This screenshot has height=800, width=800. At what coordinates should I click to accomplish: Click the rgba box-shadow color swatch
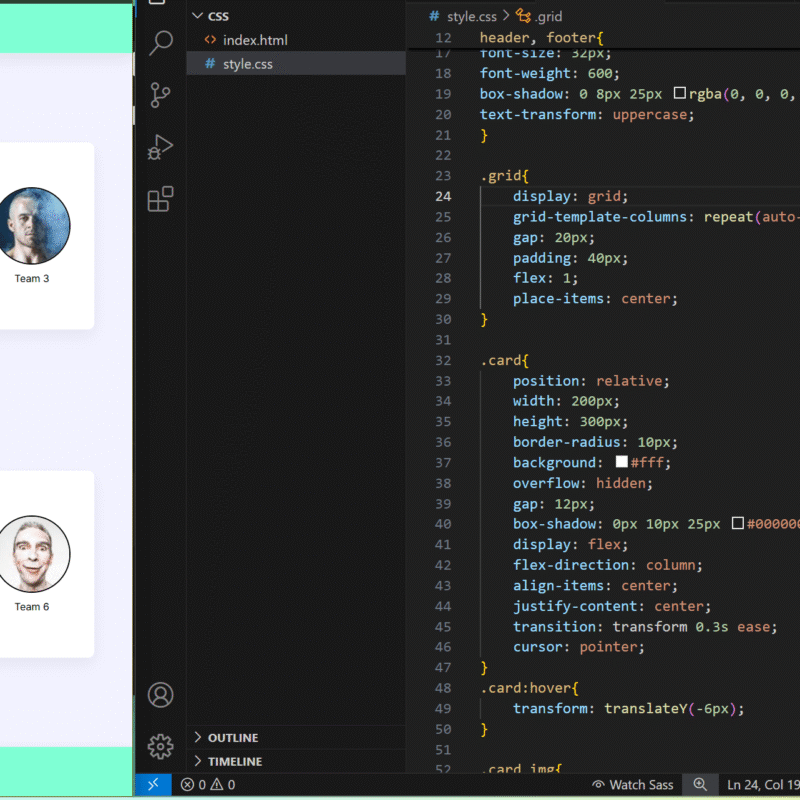680,94
